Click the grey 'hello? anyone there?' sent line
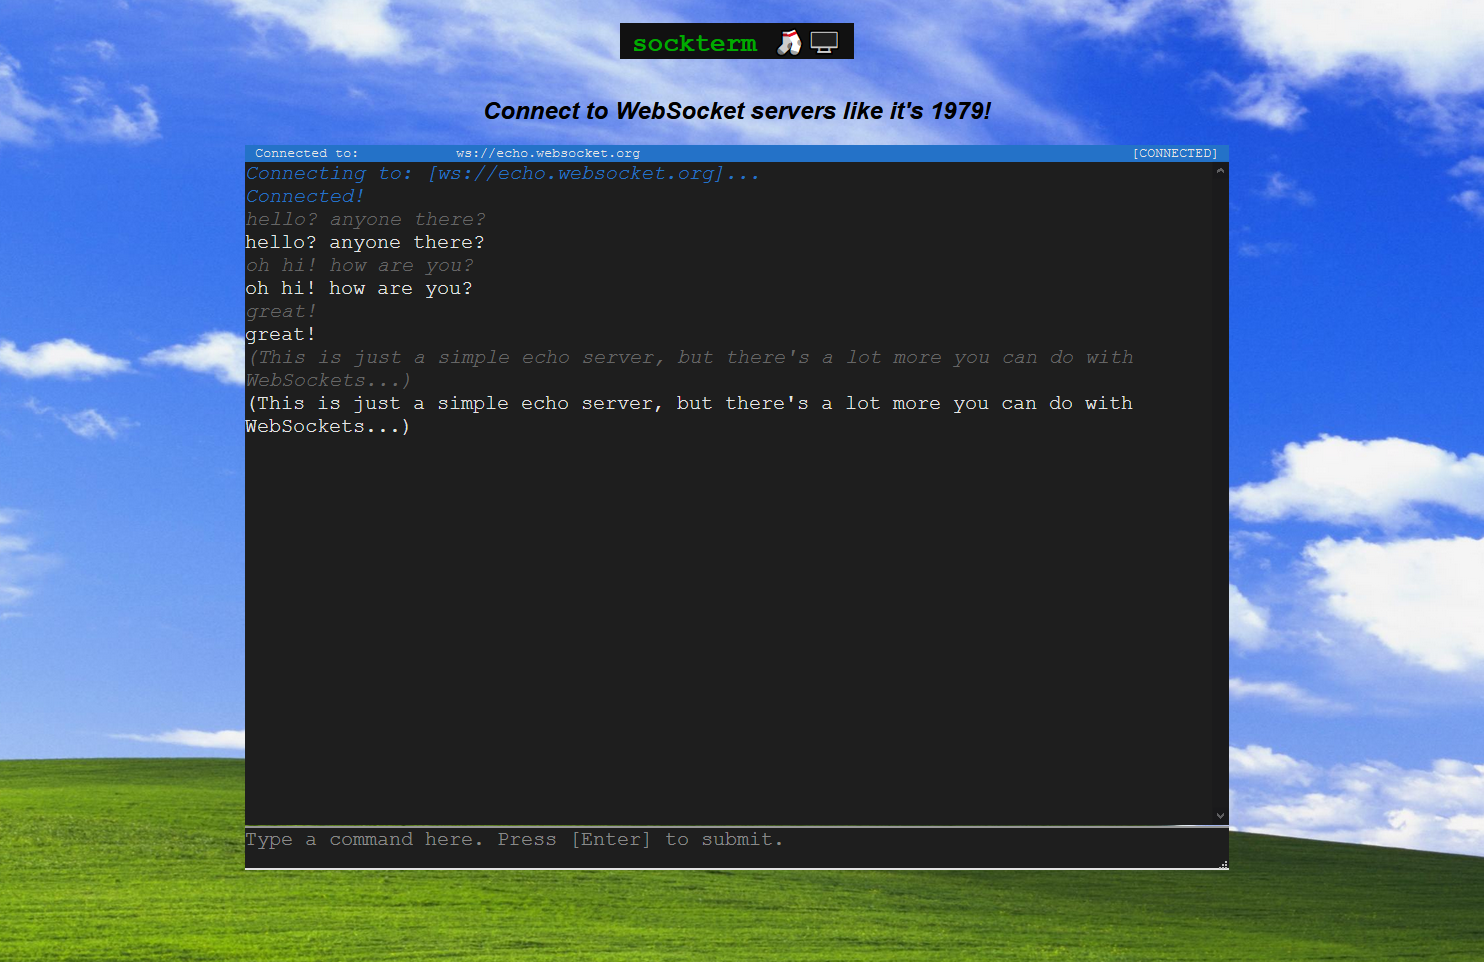 pyautogui.click(x=365, y=220)
